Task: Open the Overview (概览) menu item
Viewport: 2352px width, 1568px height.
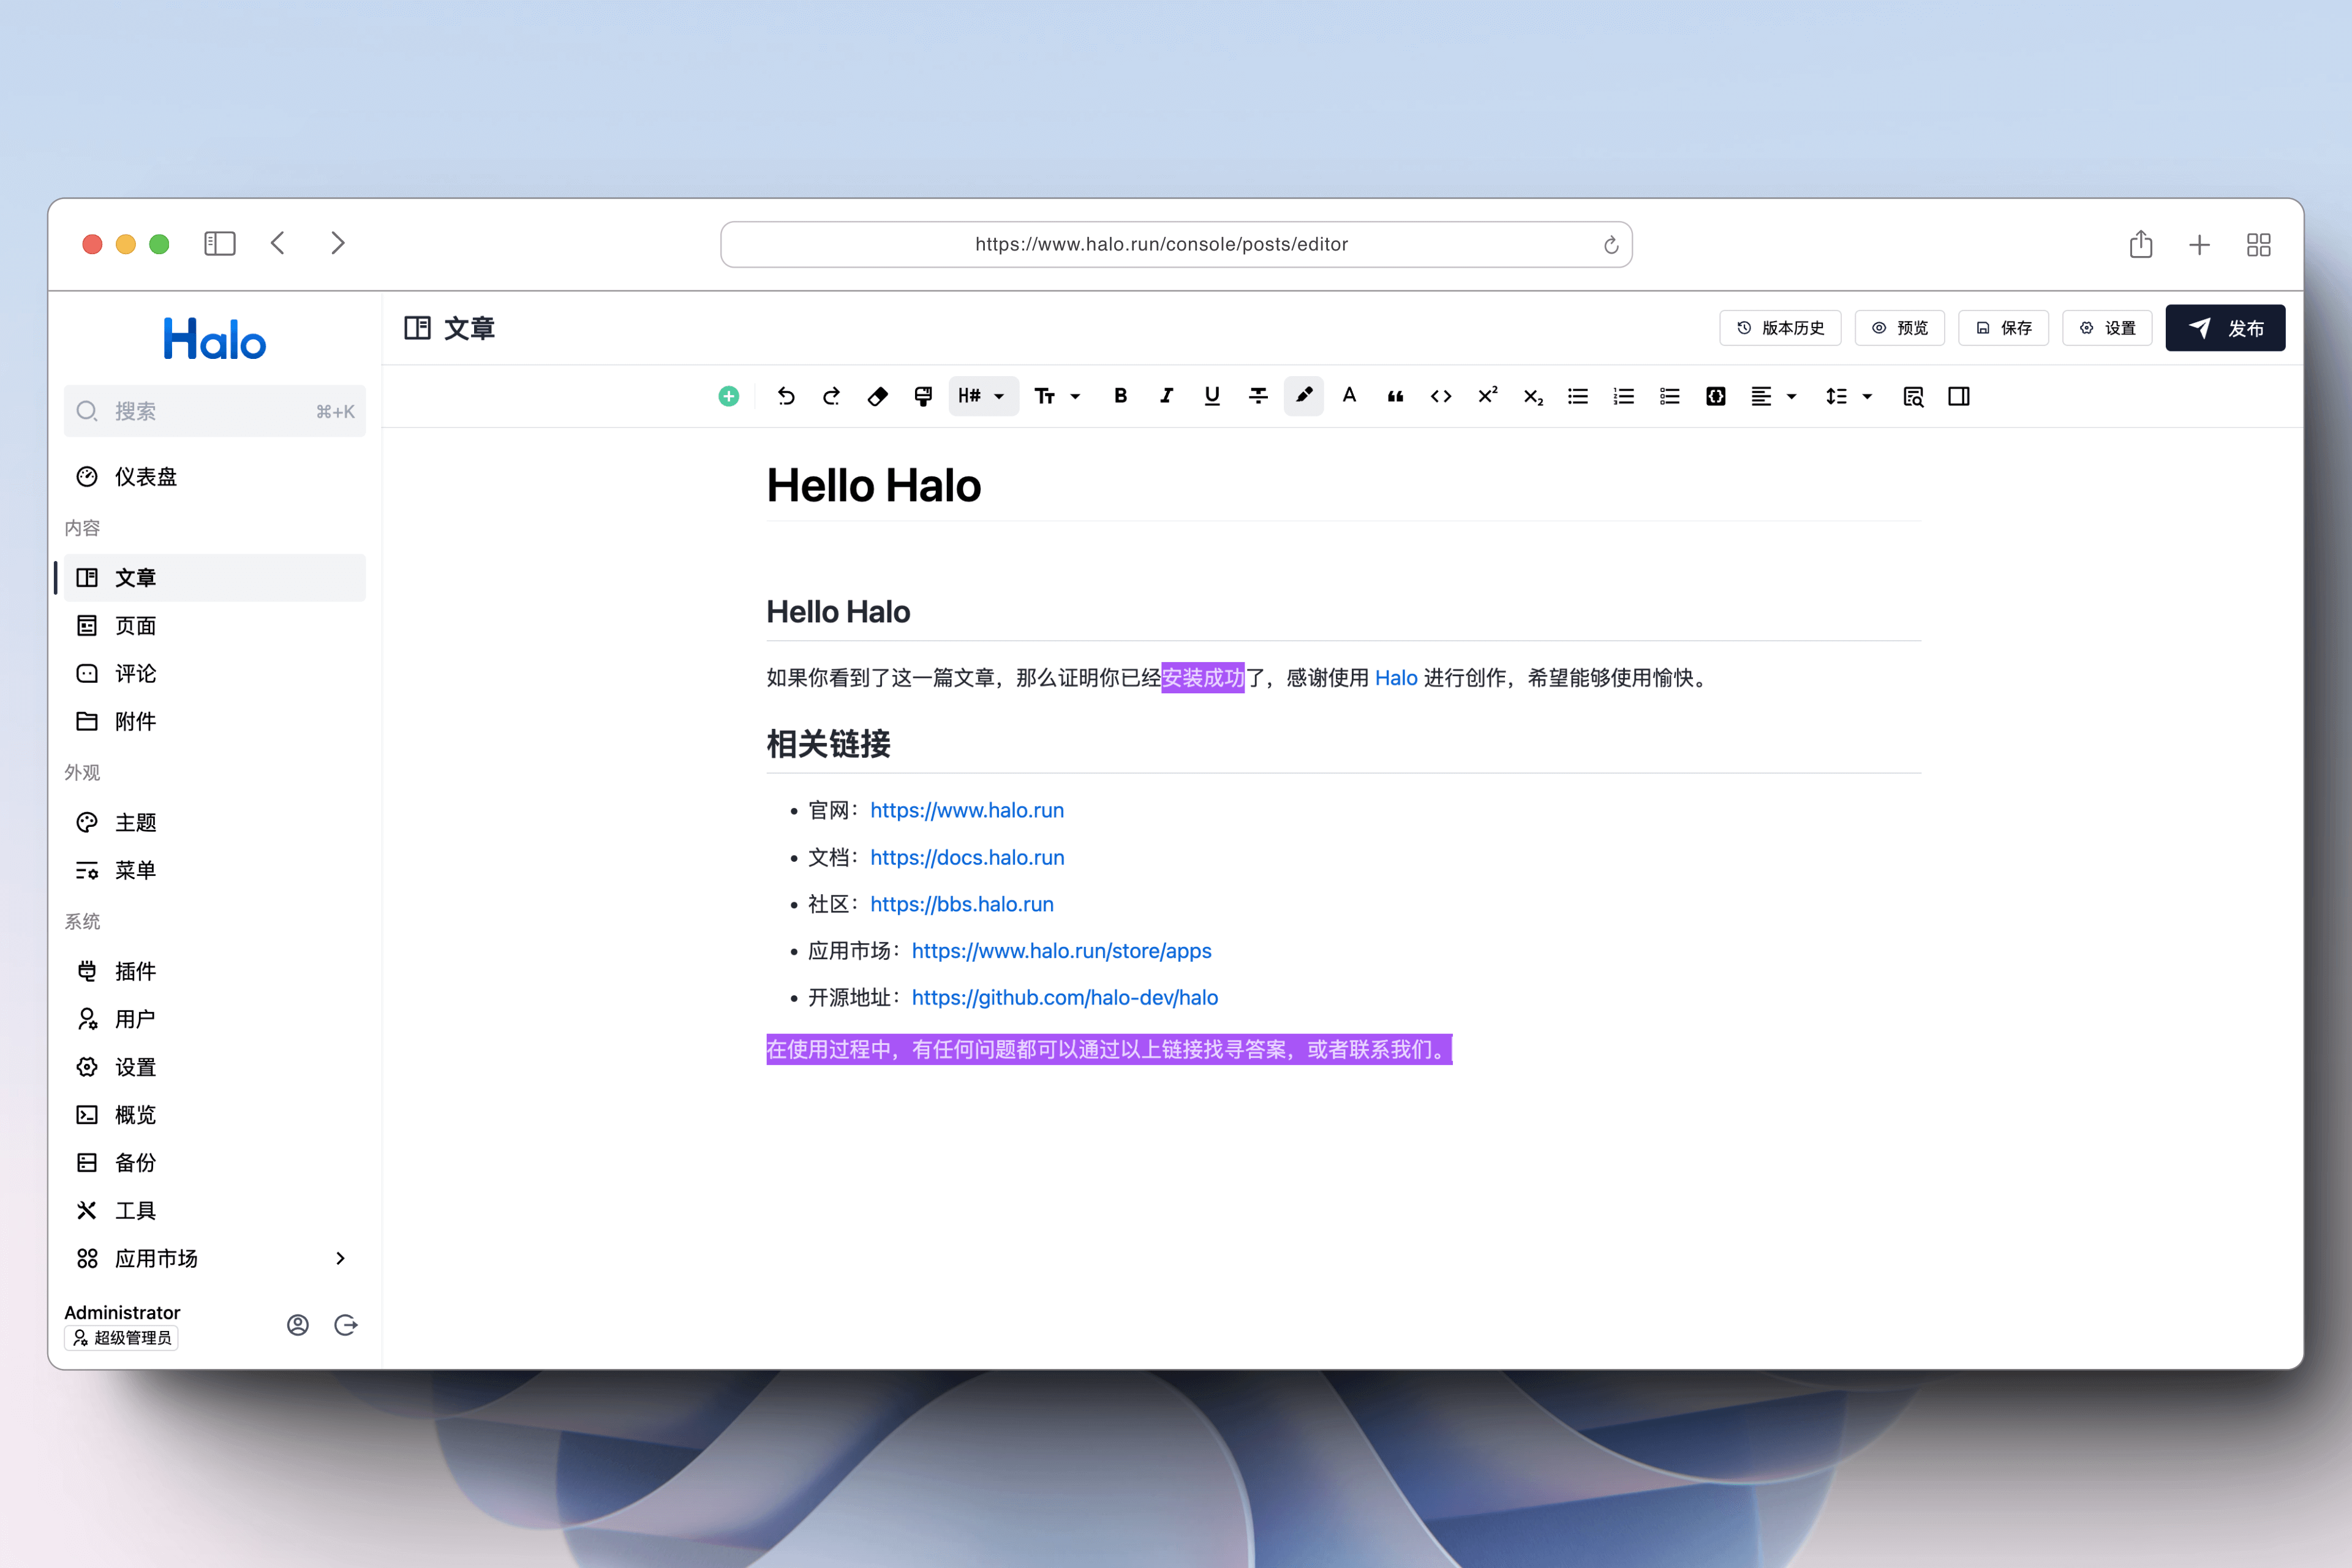Action: coord(215,1115)
